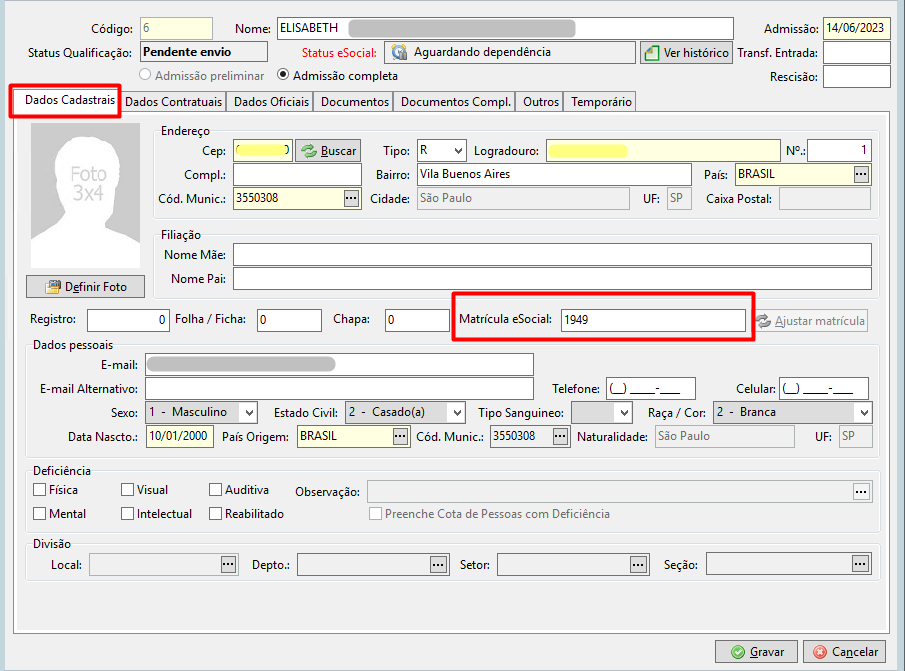Switch to the Dados Cadastrais tab
This screenshot has height=671, width=905.
coord(69,100)
